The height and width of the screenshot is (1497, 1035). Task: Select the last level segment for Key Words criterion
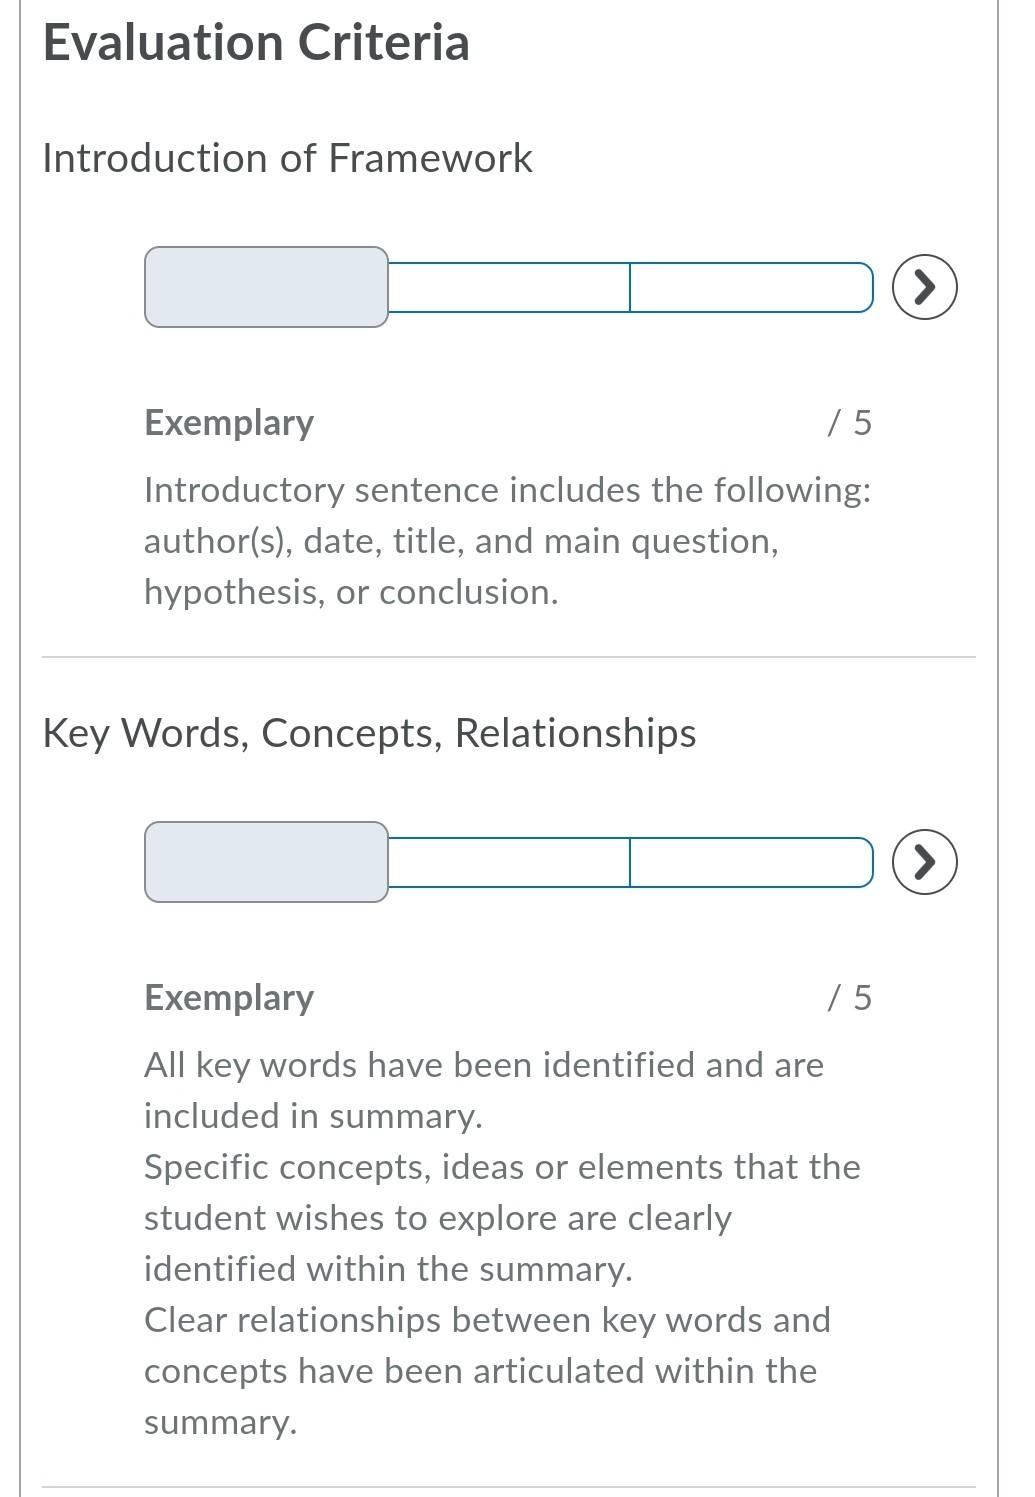[x=752, y=861]
